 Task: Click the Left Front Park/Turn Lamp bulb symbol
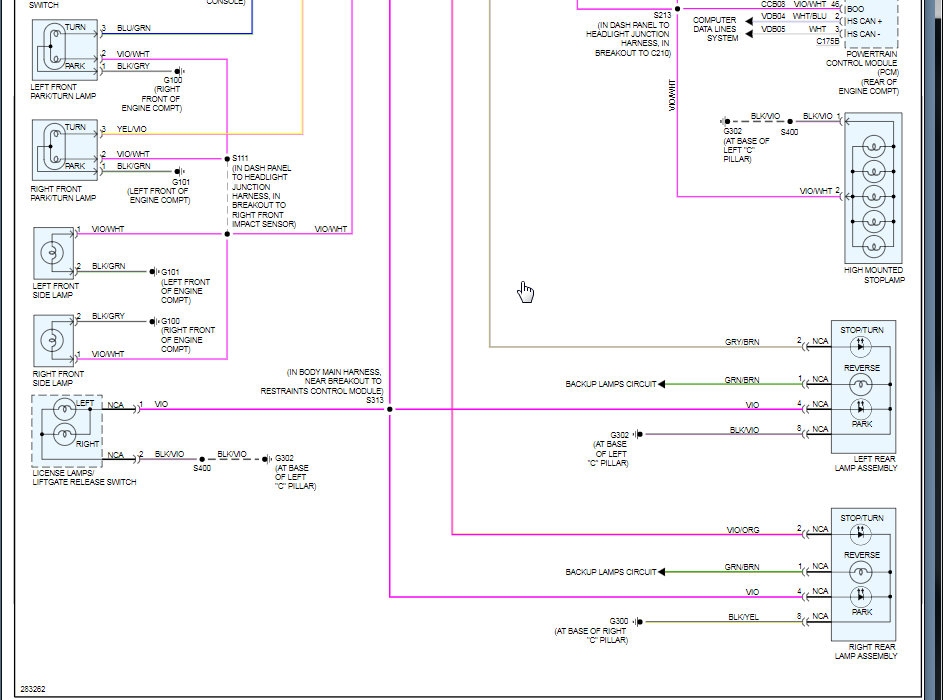[x=54, y=45]
